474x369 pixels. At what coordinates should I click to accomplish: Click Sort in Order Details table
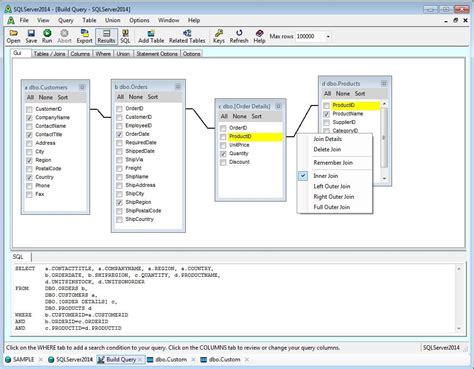click(256, 116)
